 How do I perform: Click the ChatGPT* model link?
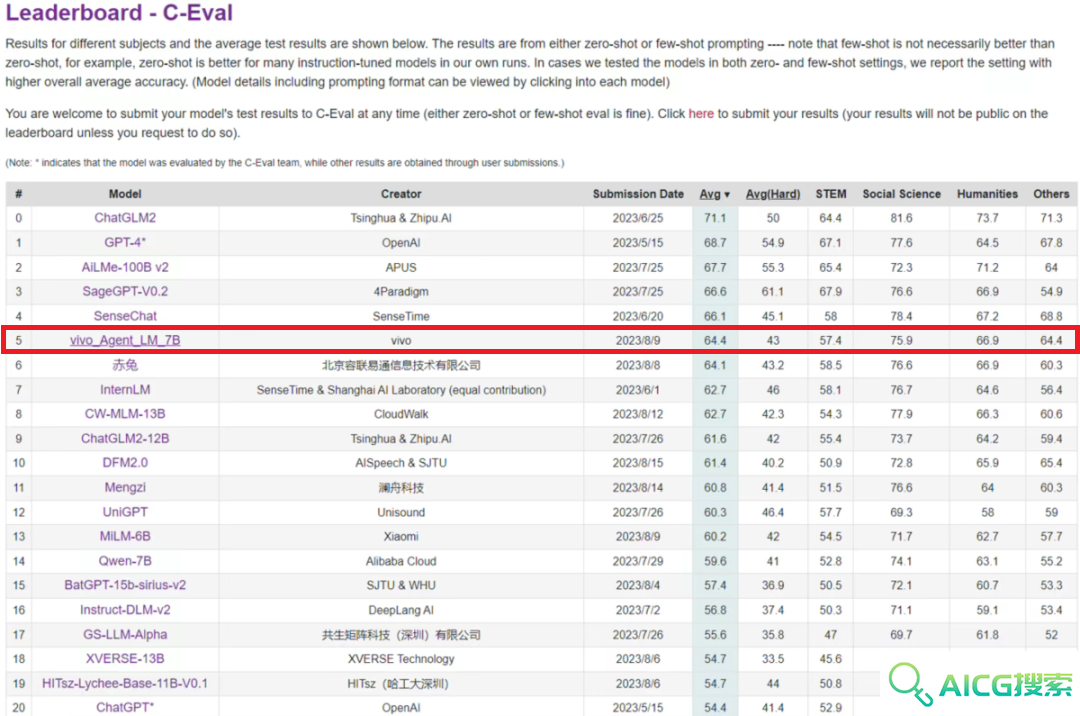(125, 708)
